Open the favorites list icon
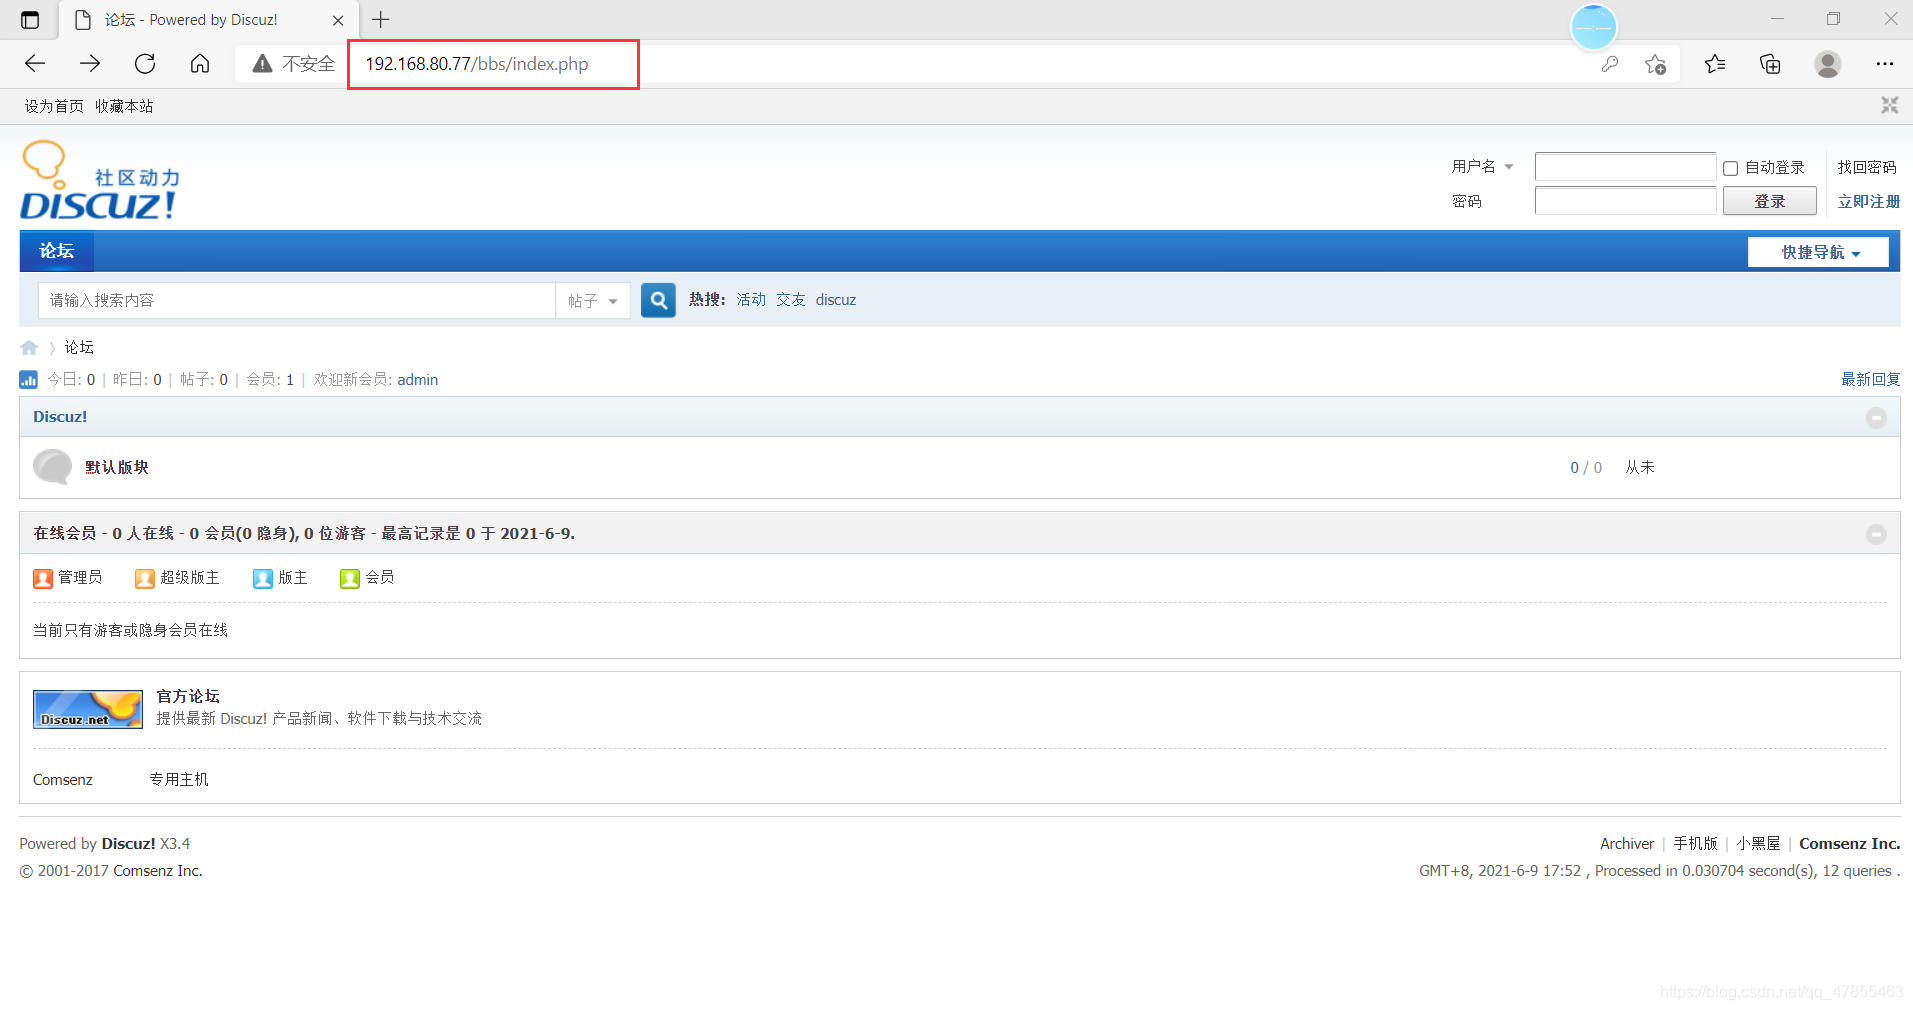Image resolution: width=1913 pixels, height=1010 pixels. (1715, 64)
